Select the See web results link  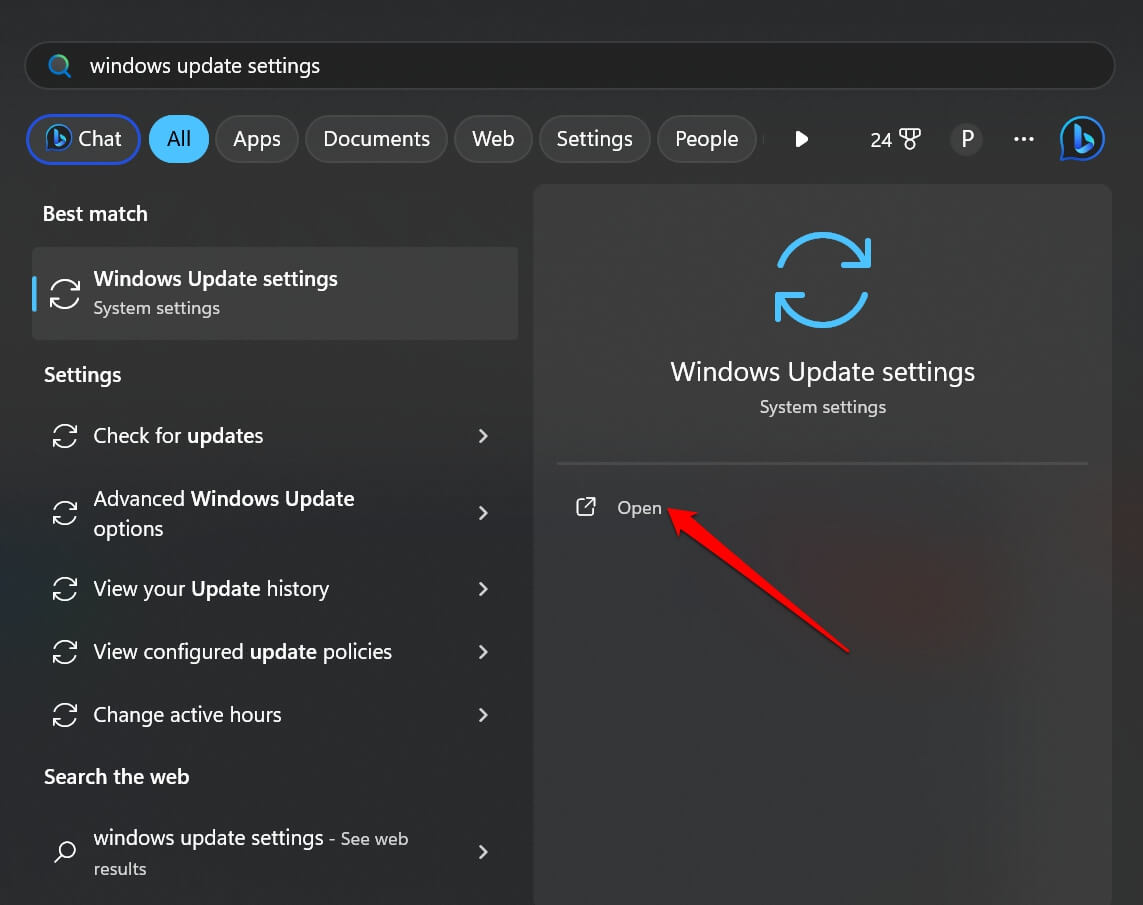374,838
